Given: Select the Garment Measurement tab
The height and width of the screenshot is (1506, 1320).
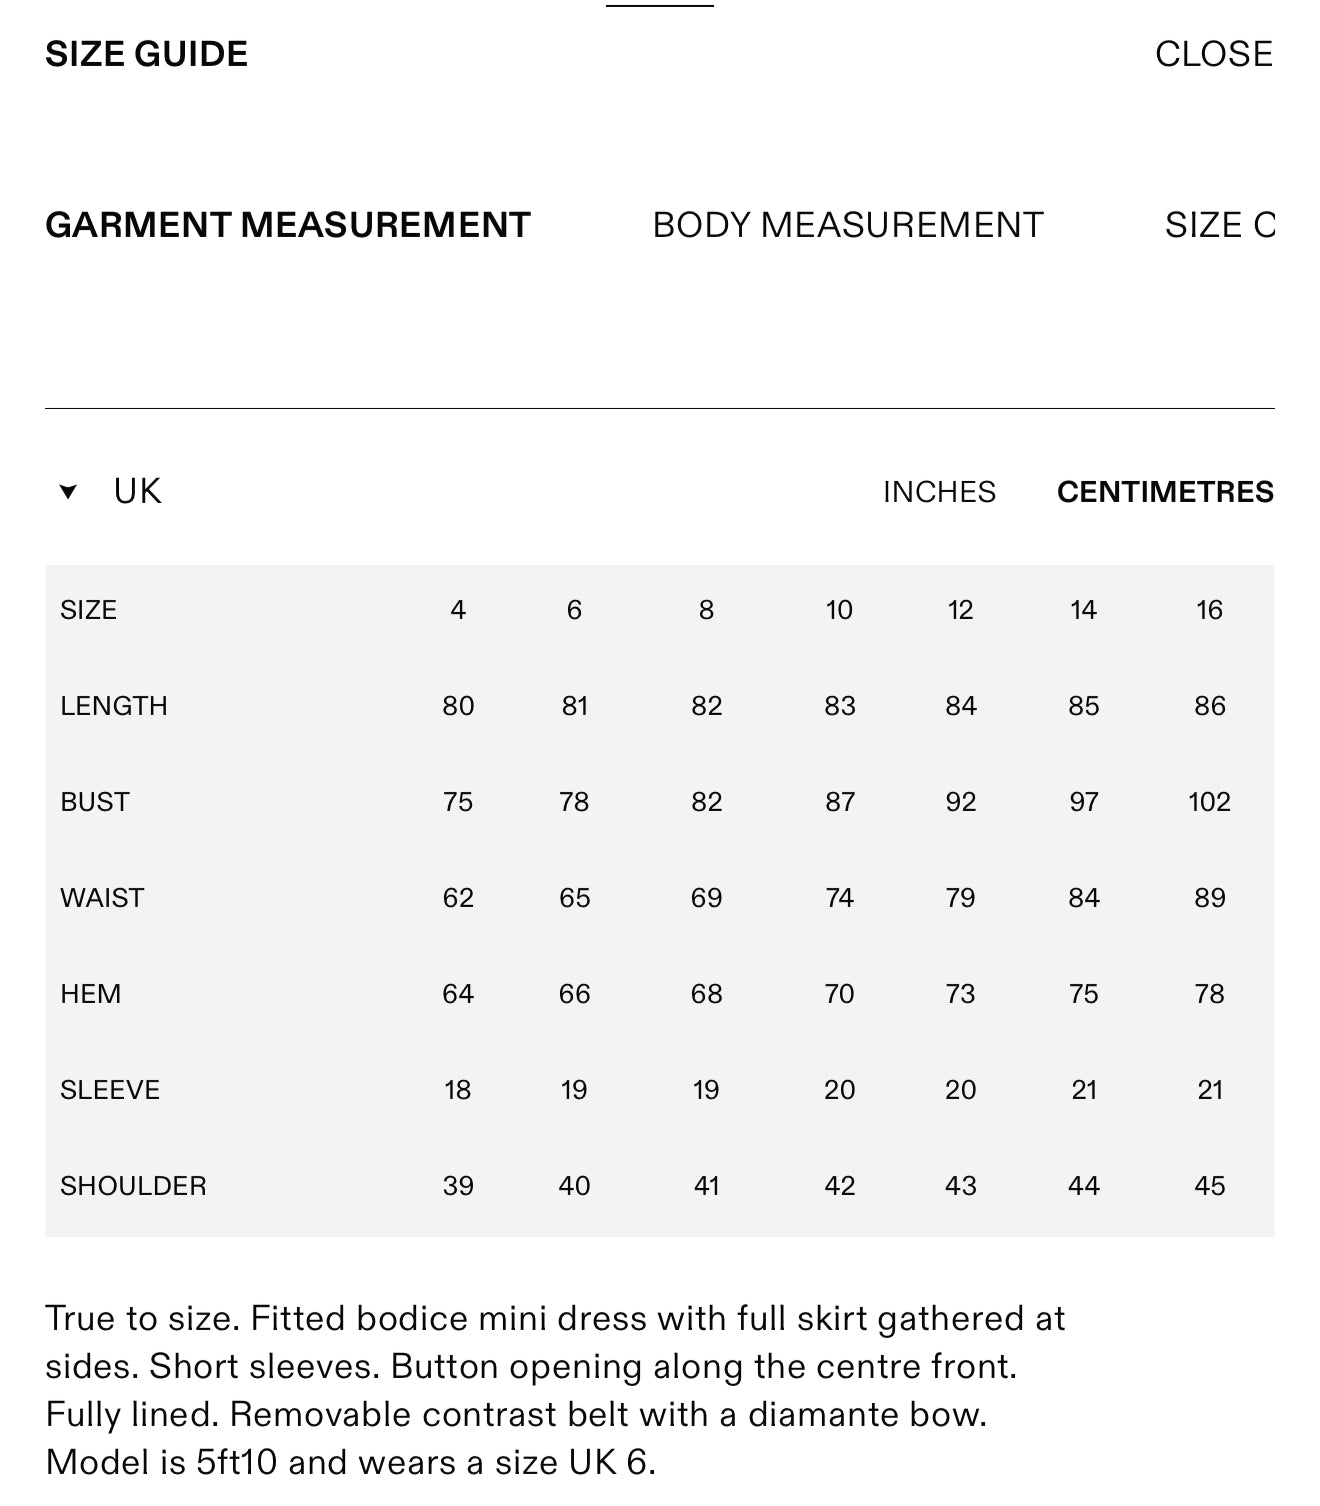Looking at the screenshot, I should pyautogui.click(x=287, y=225).
